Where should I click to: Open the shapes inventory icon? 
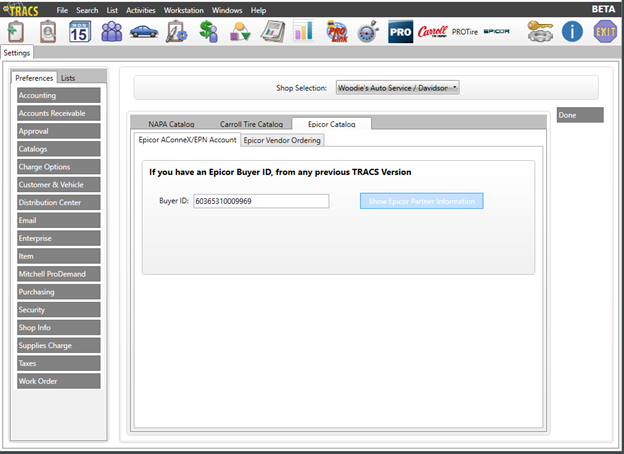[x=240, y=32]
